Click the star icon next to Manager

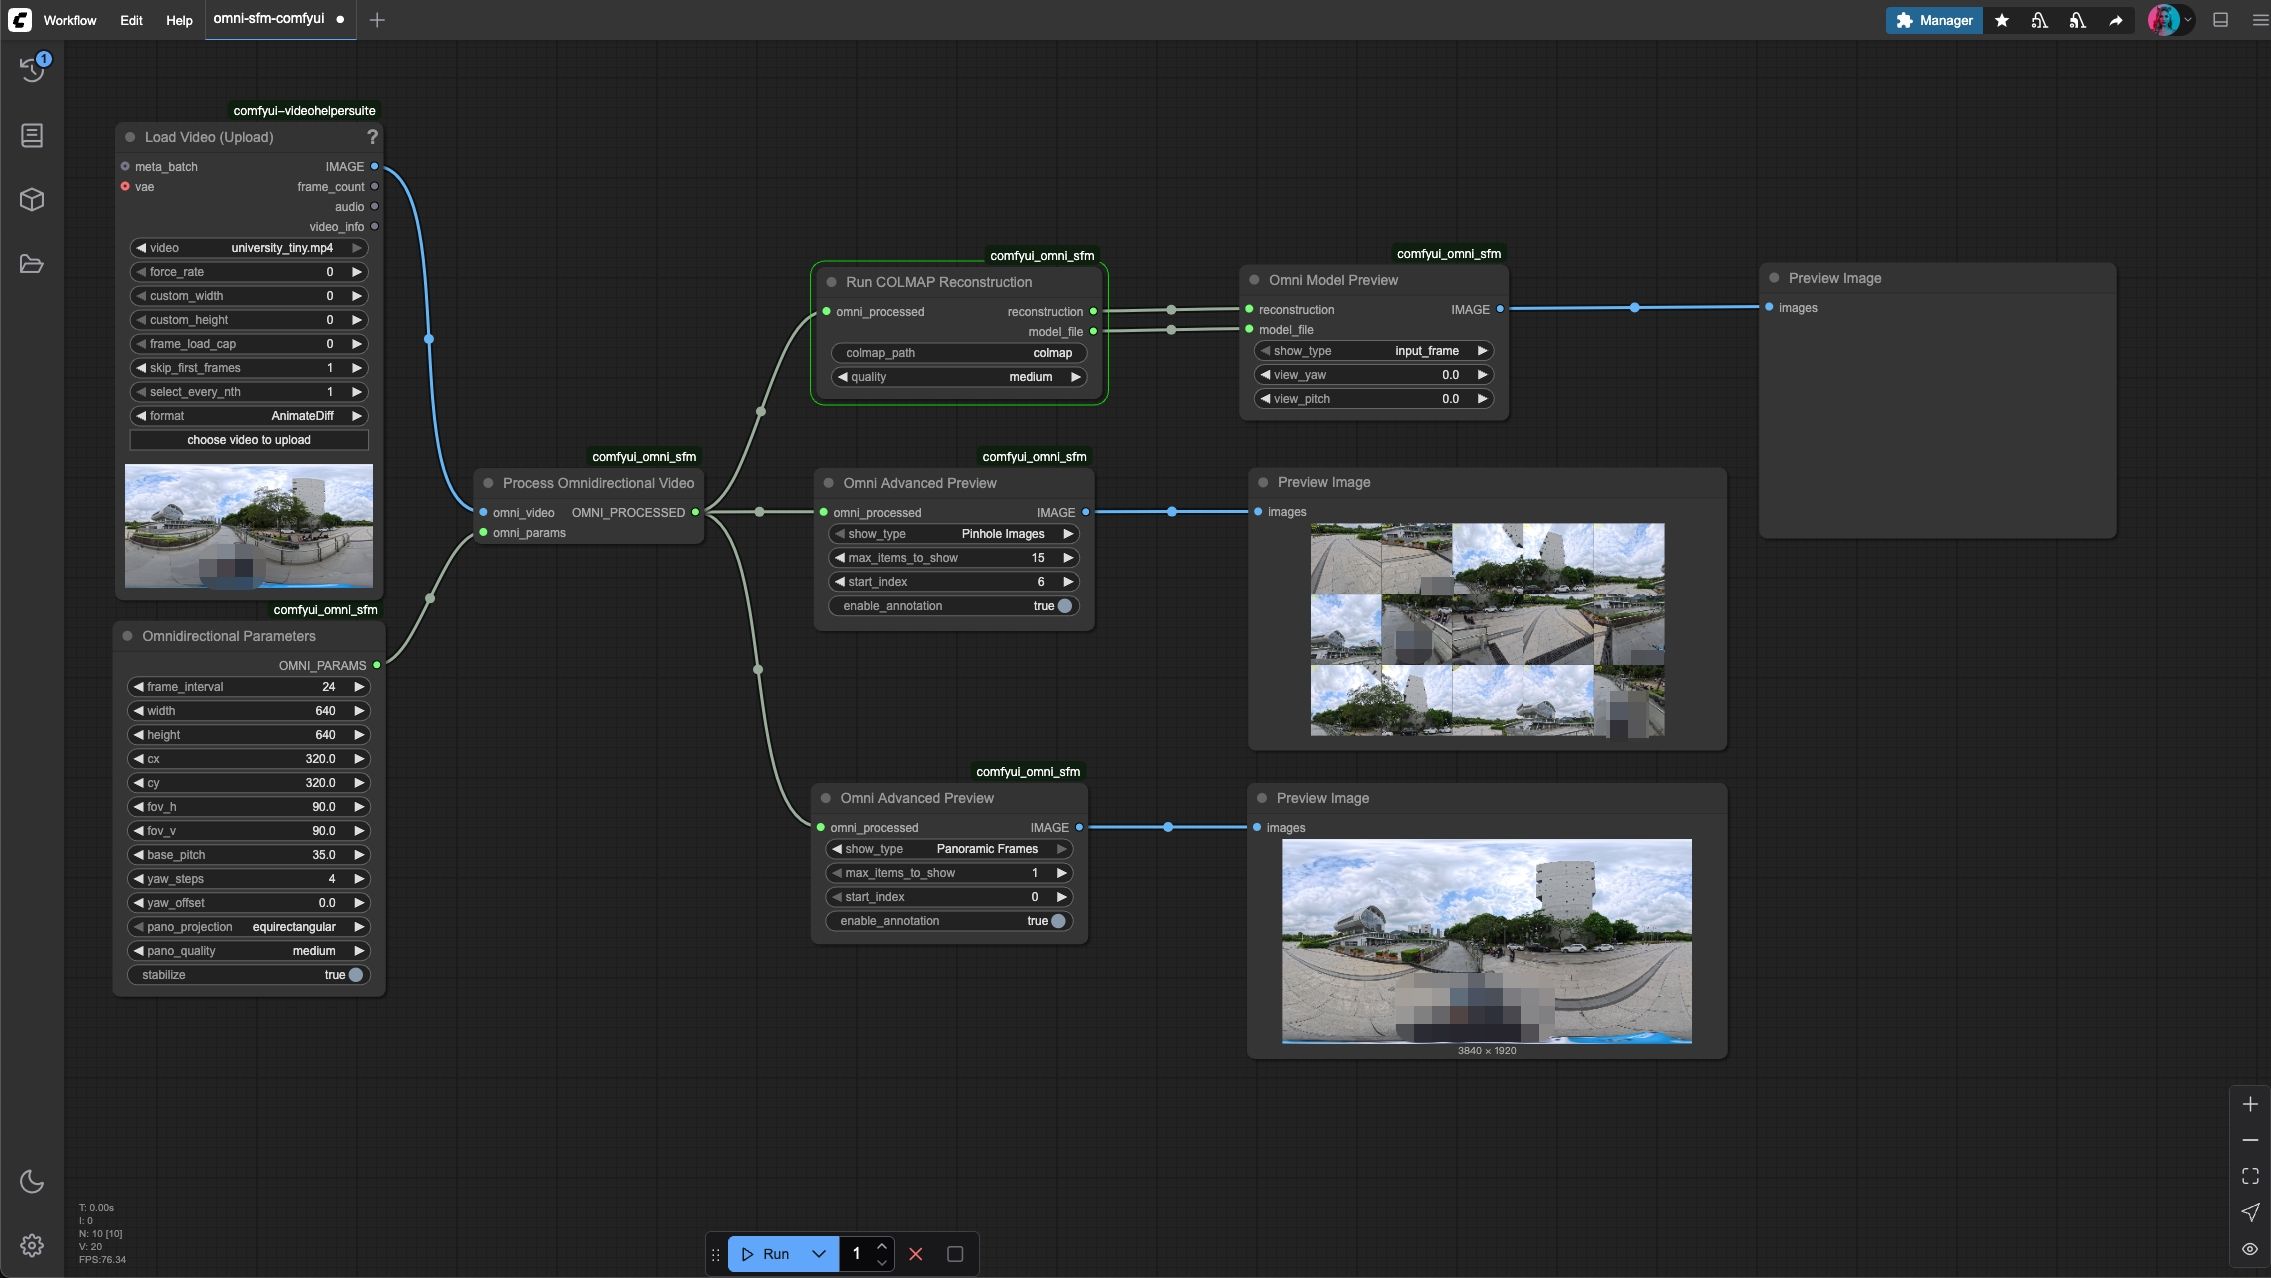pos(2002,20)
